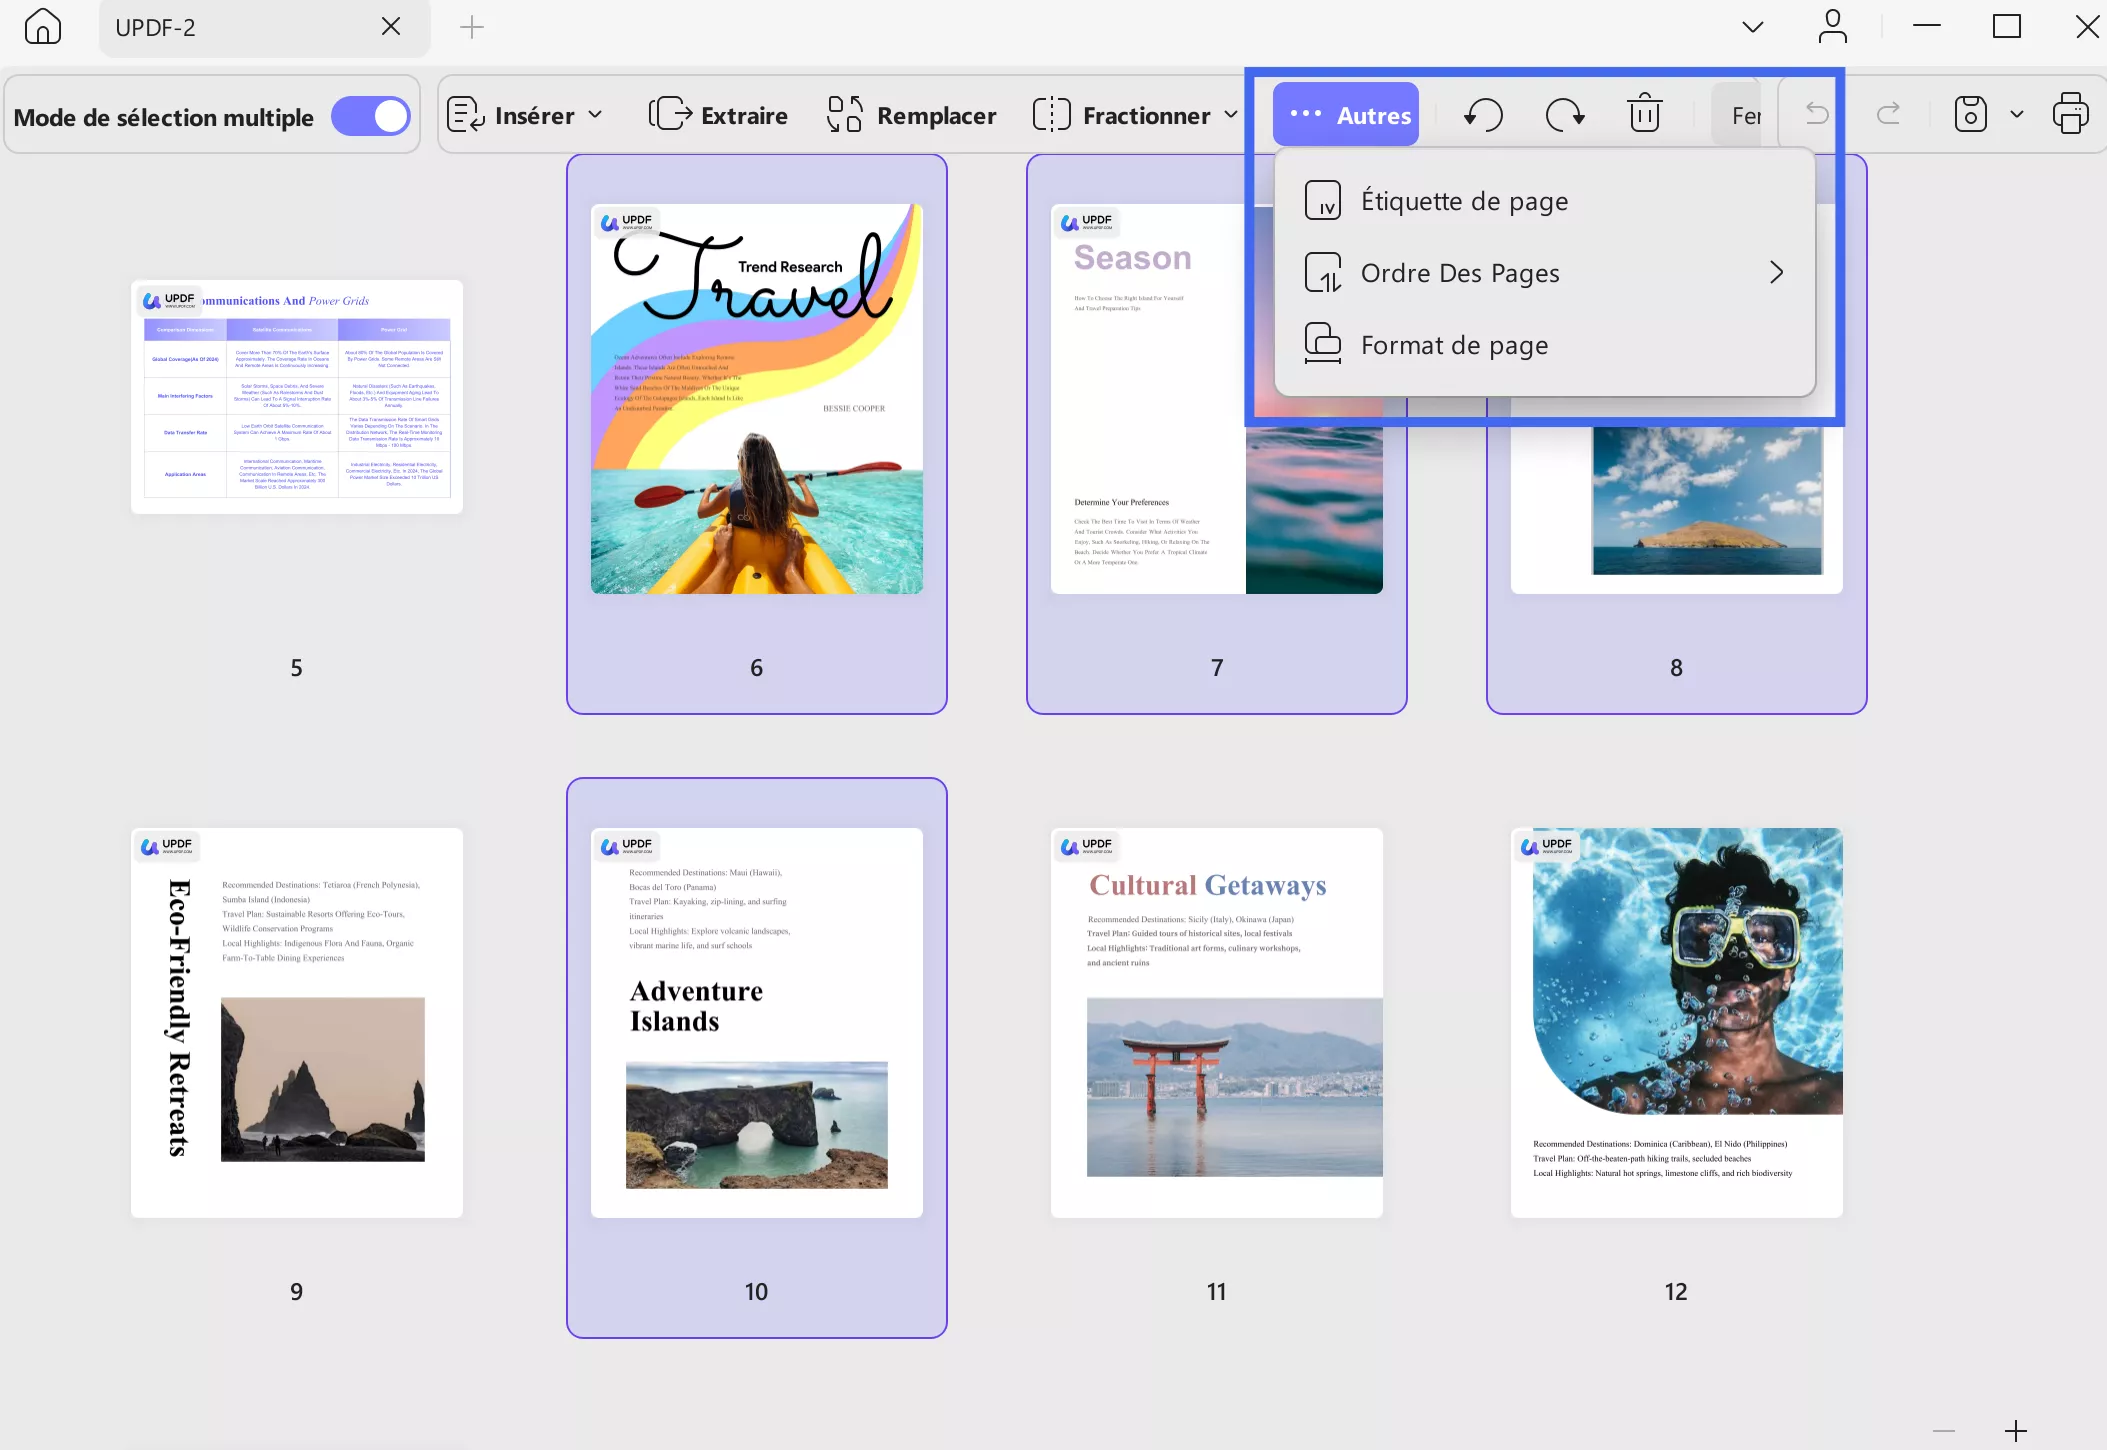
Task: Choose Étiquette de page menu item
Action: click(x=1464, y=201)
